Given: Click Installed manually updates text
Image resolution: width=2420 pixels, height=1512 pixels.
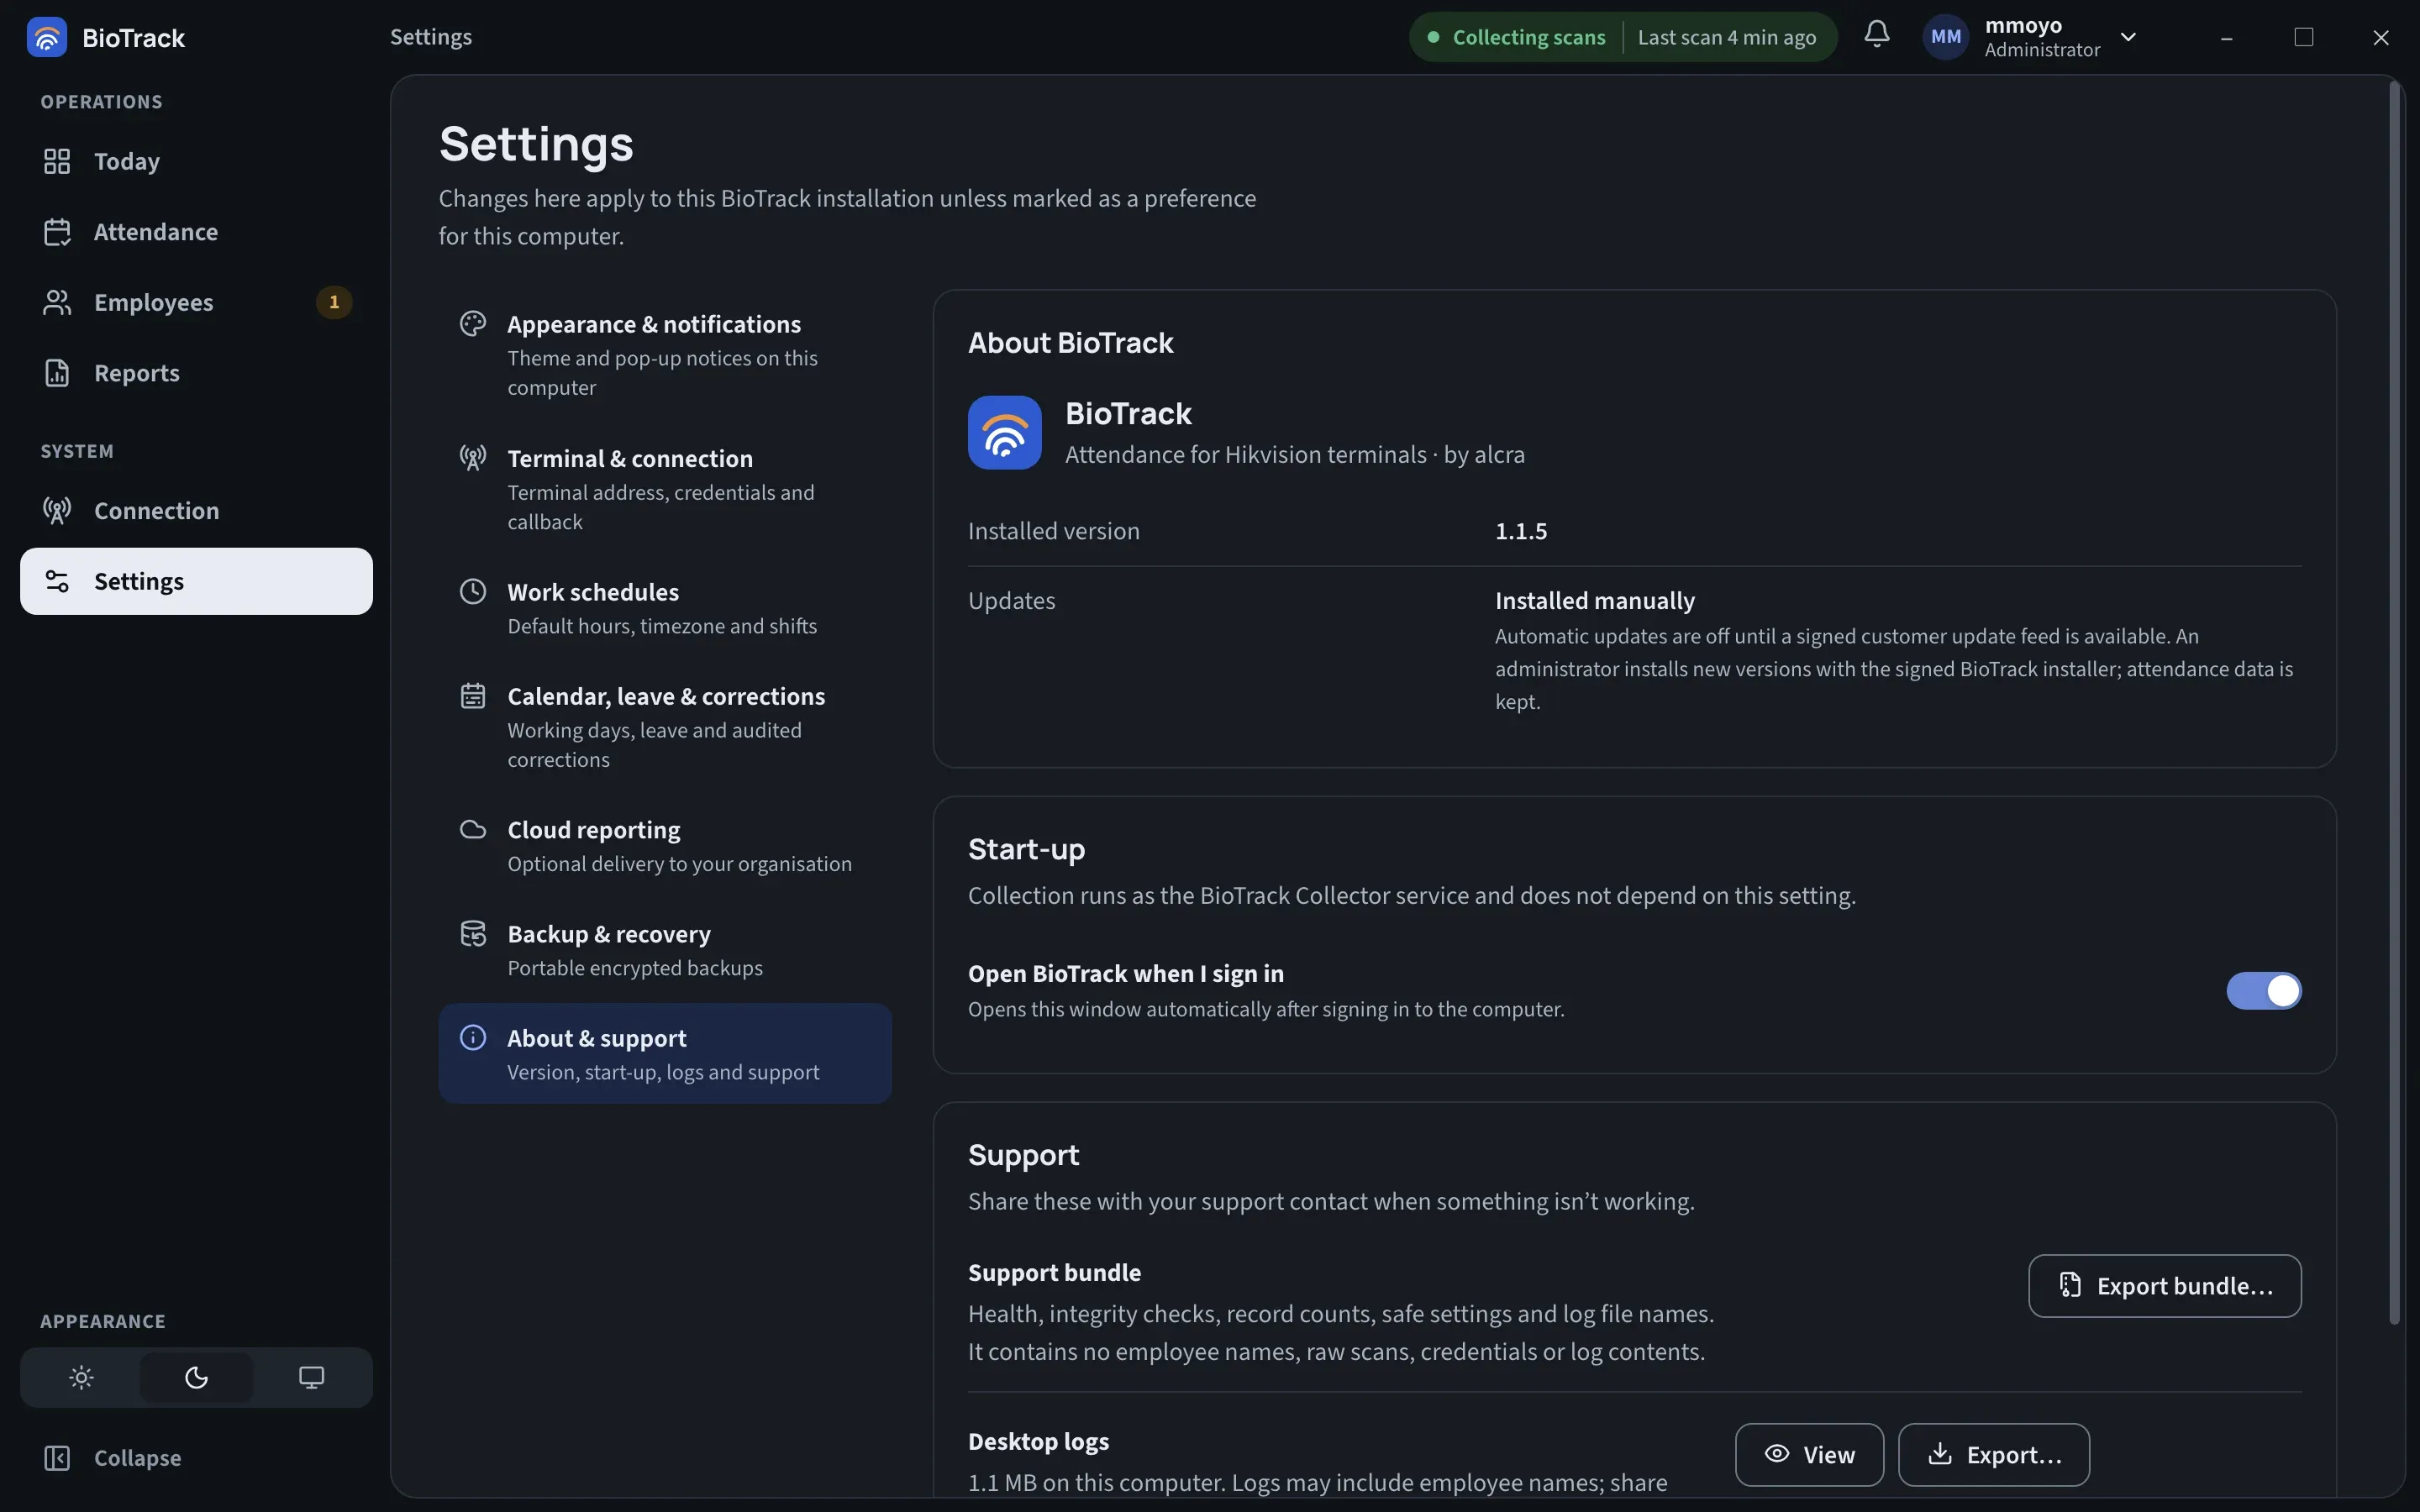Looking at the screenshot, I should (1594, 601).
